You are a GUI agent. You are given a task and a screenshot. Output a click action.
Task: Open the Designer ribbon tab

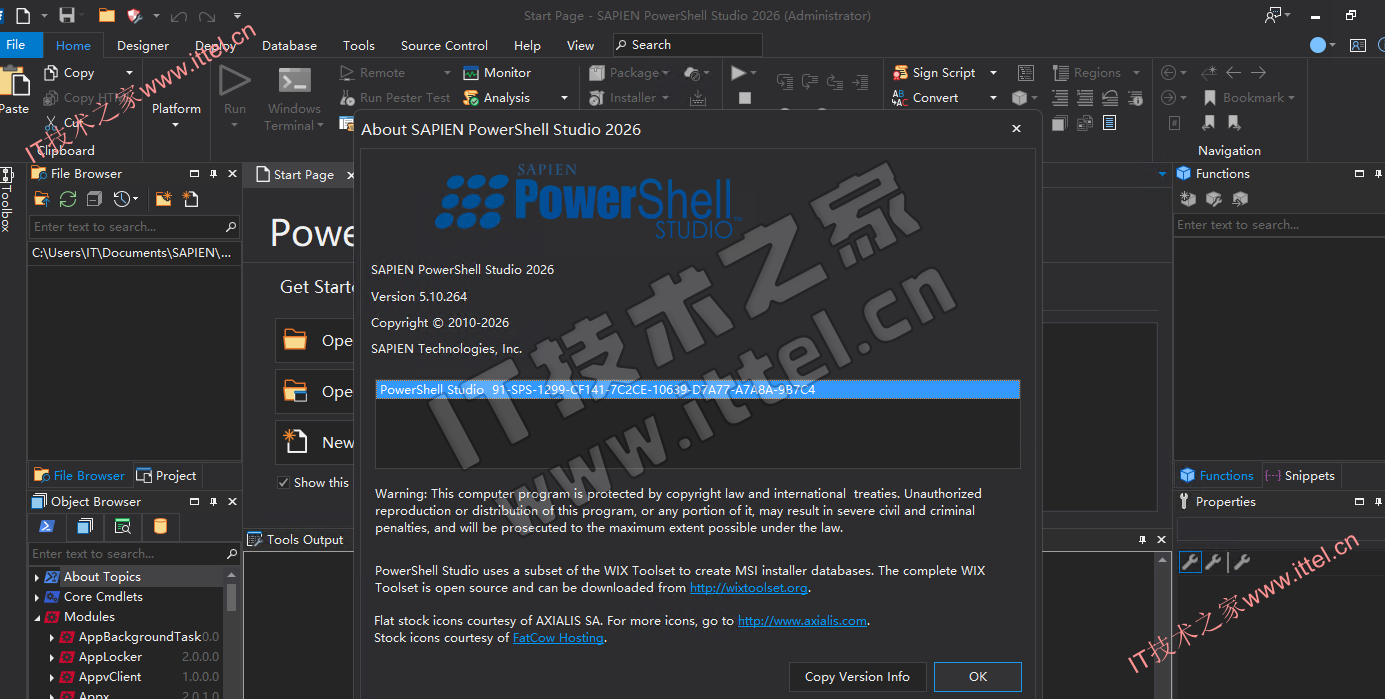click(143, 45)
